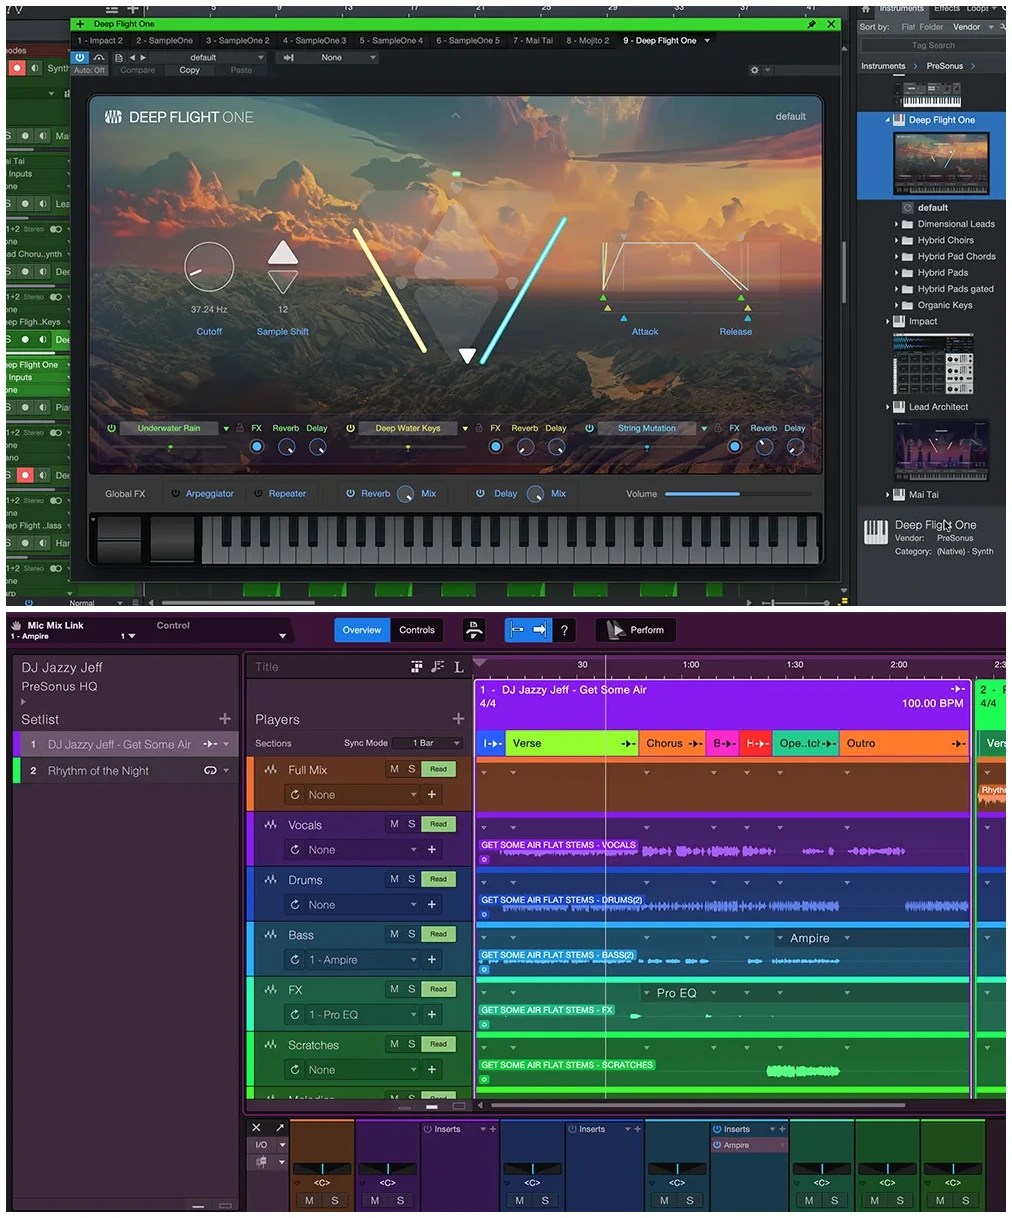Expand the Organic Keys folder
Viewport: 1012px width, 1218px height.
pos(896,306)
